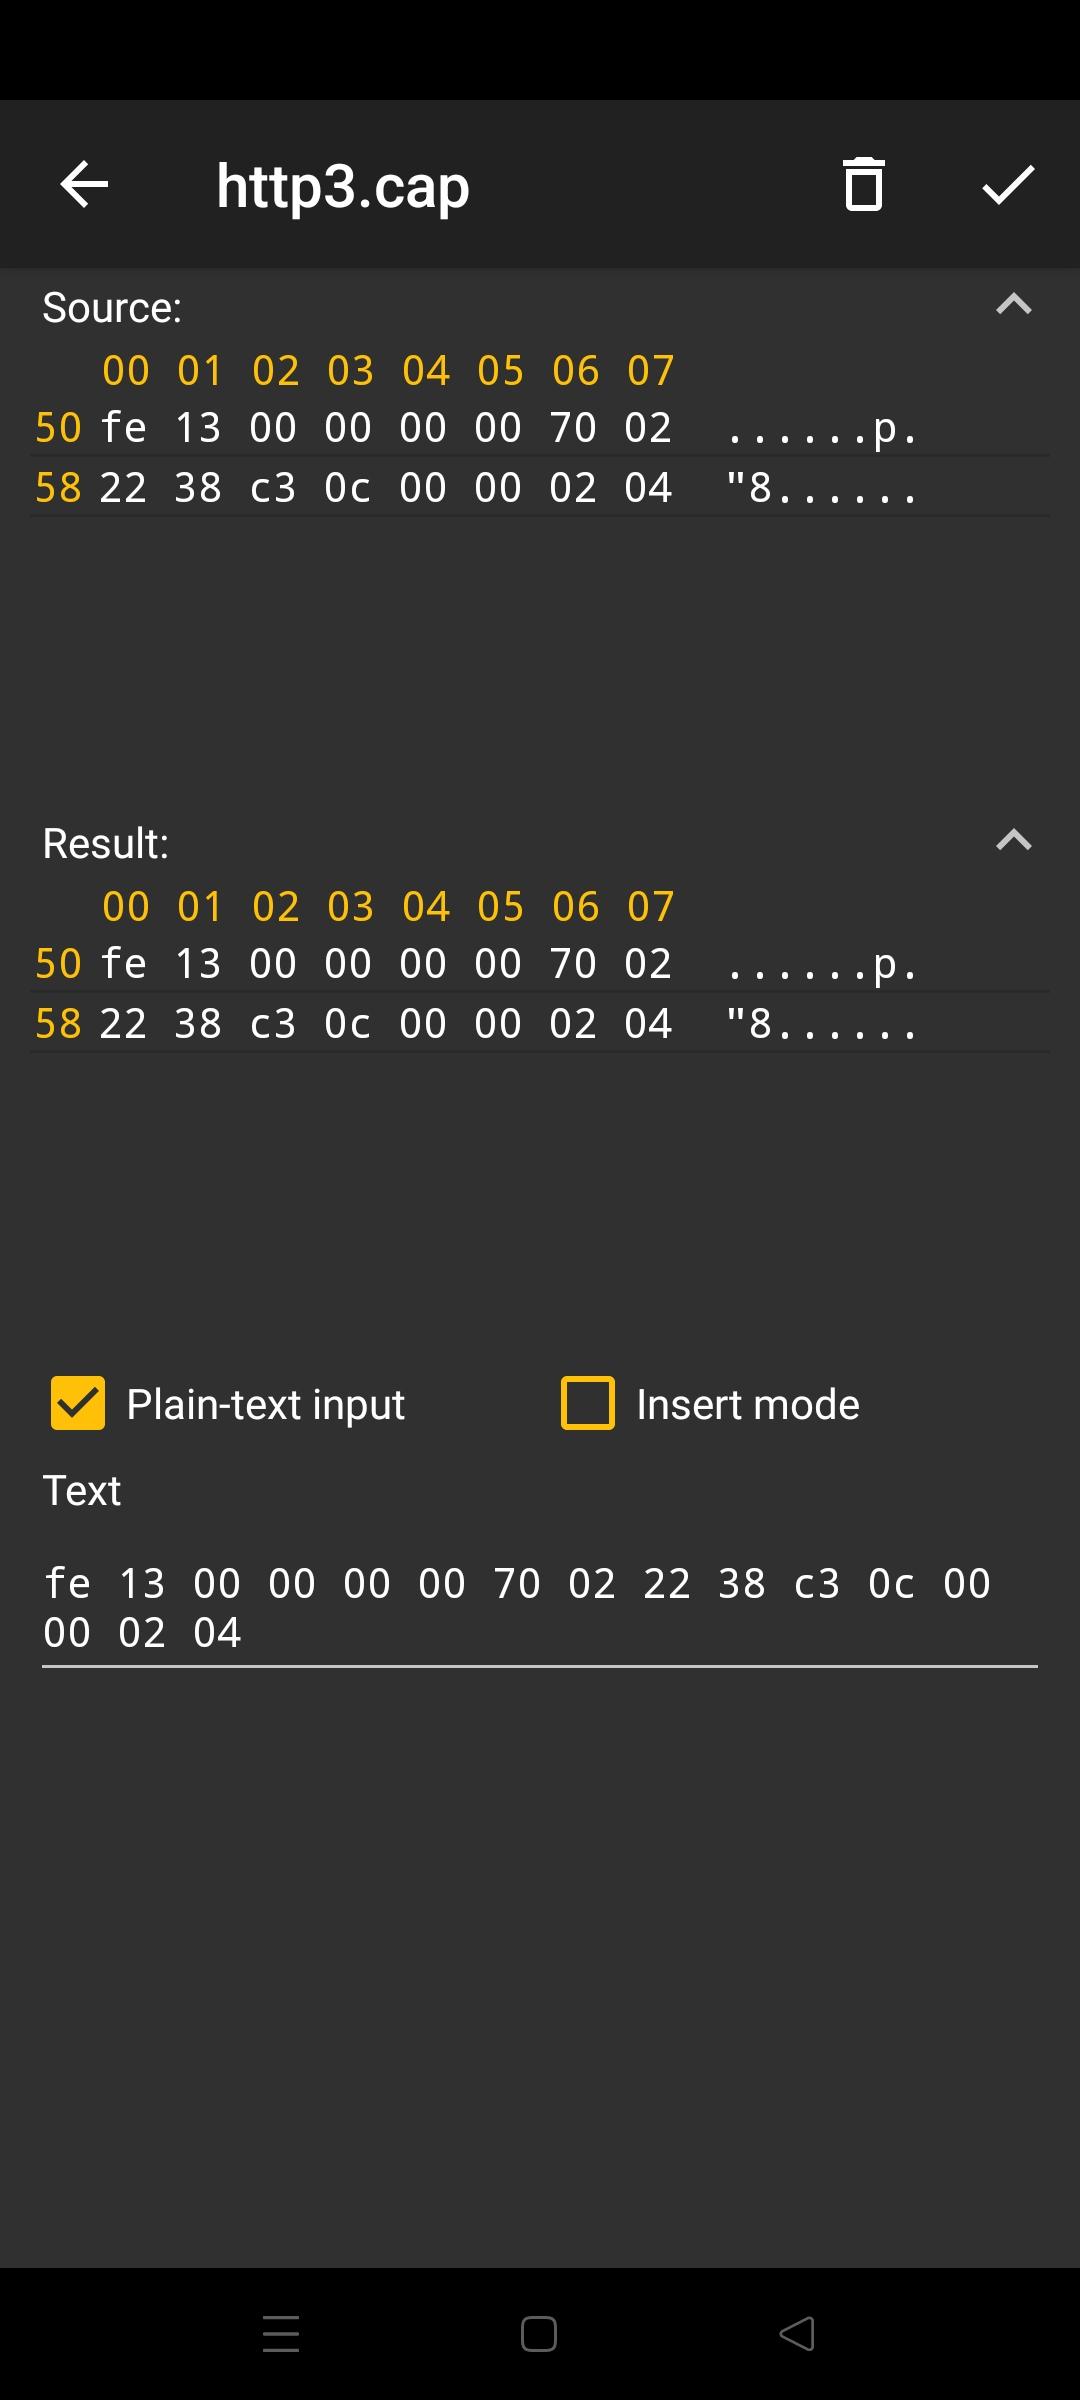Enable the Insert mode checkbox
The image size is (1080, 2400).
tap(588, 1403)
